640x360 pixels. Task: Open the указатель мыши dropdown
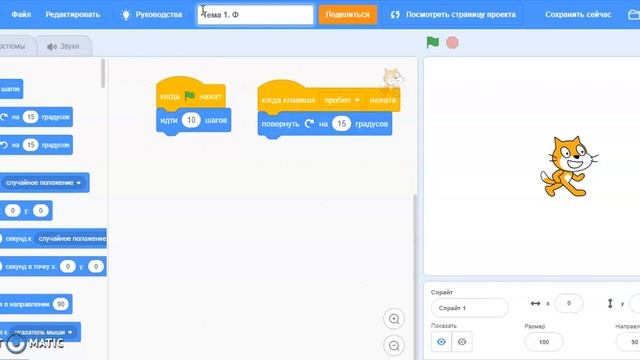[x=43, y=332]
